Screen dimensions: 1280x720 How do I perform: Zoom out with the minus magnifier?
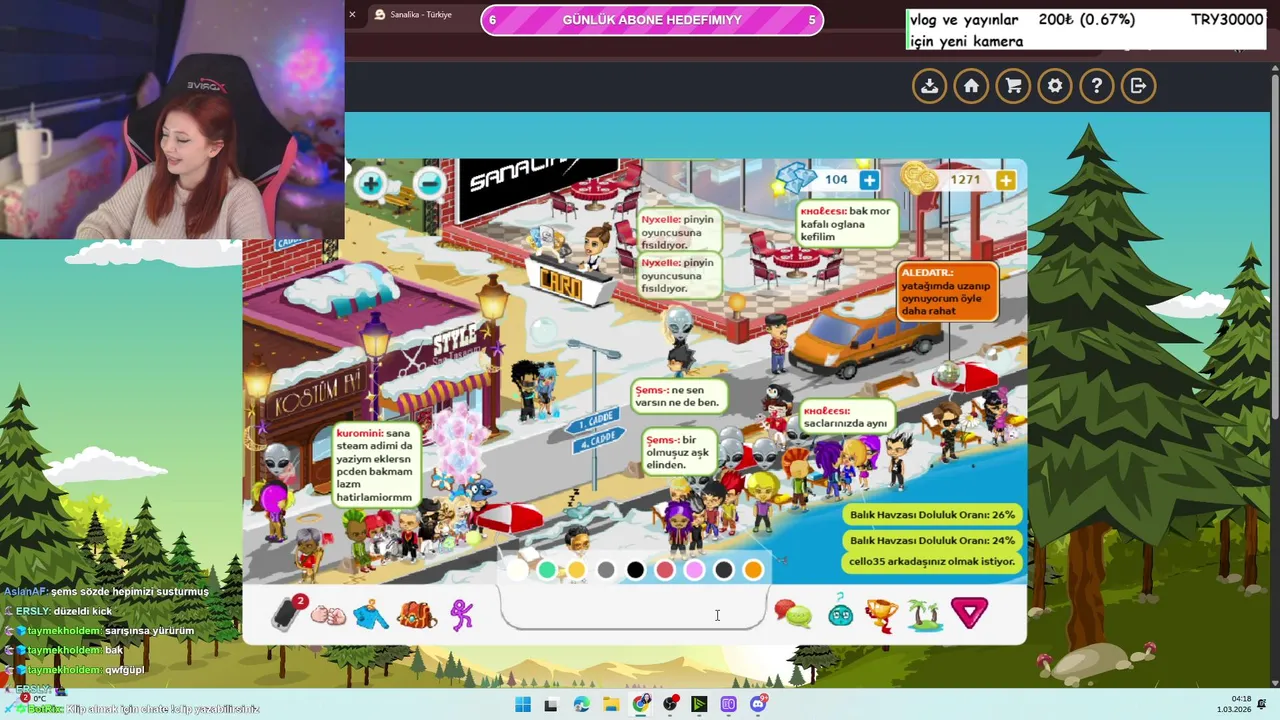429,184
